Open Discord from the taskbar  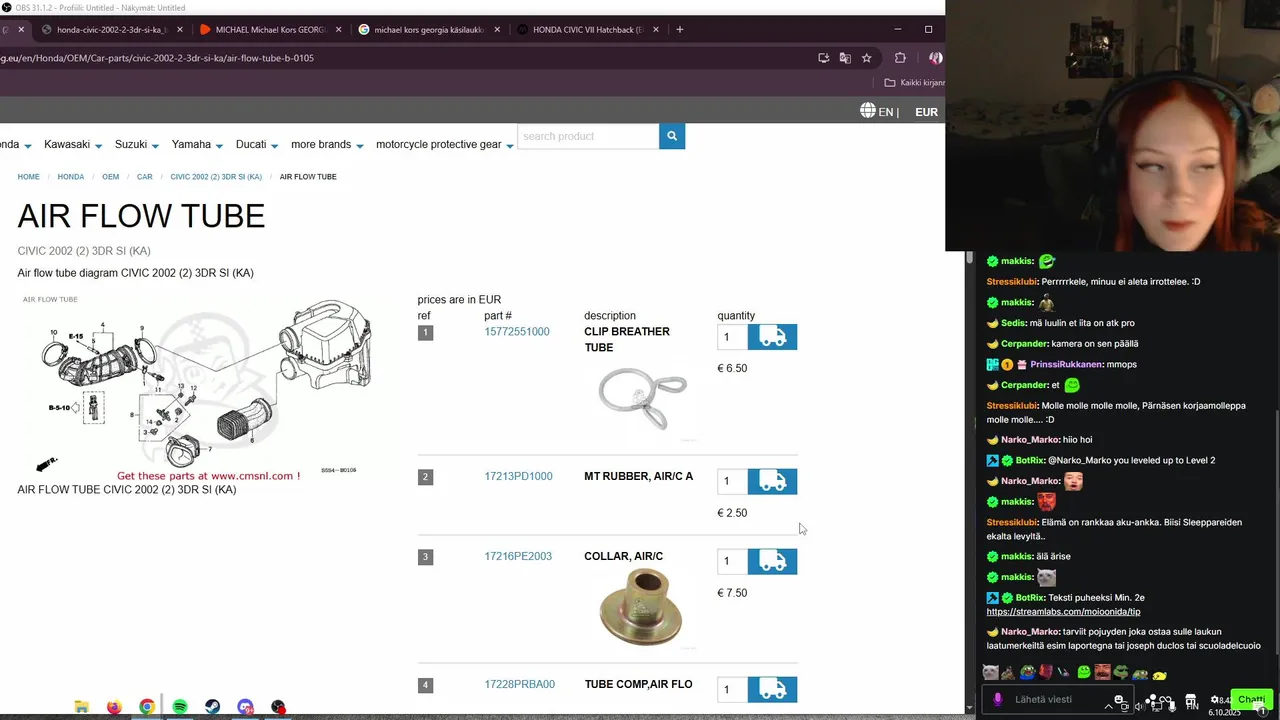tap(246, 707)
